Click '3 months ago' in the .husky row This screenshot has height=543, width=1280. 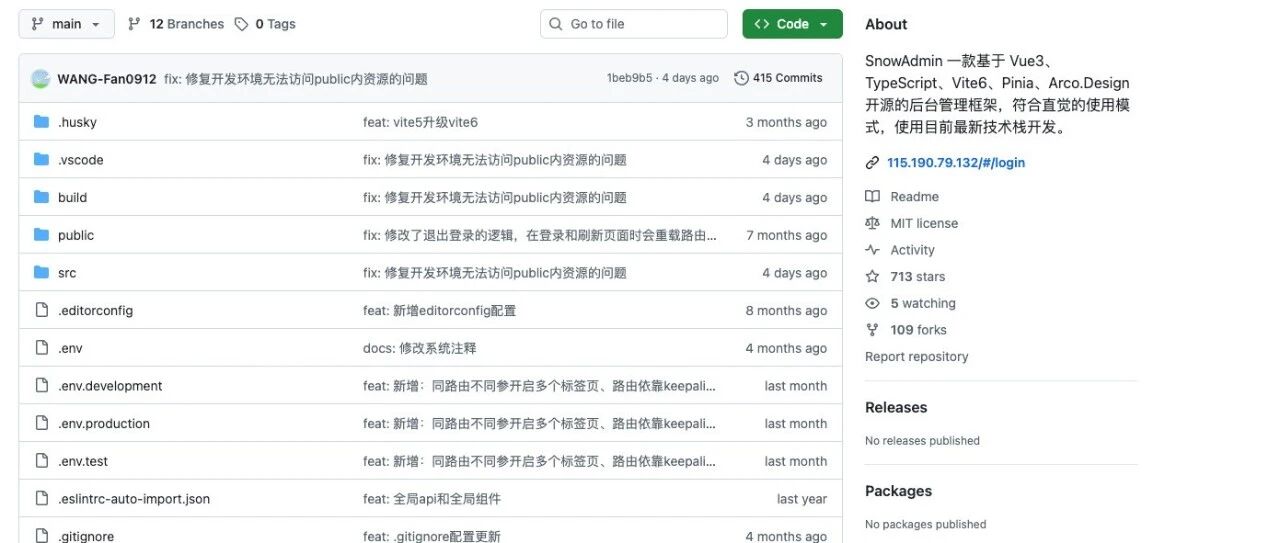point(786,122)
